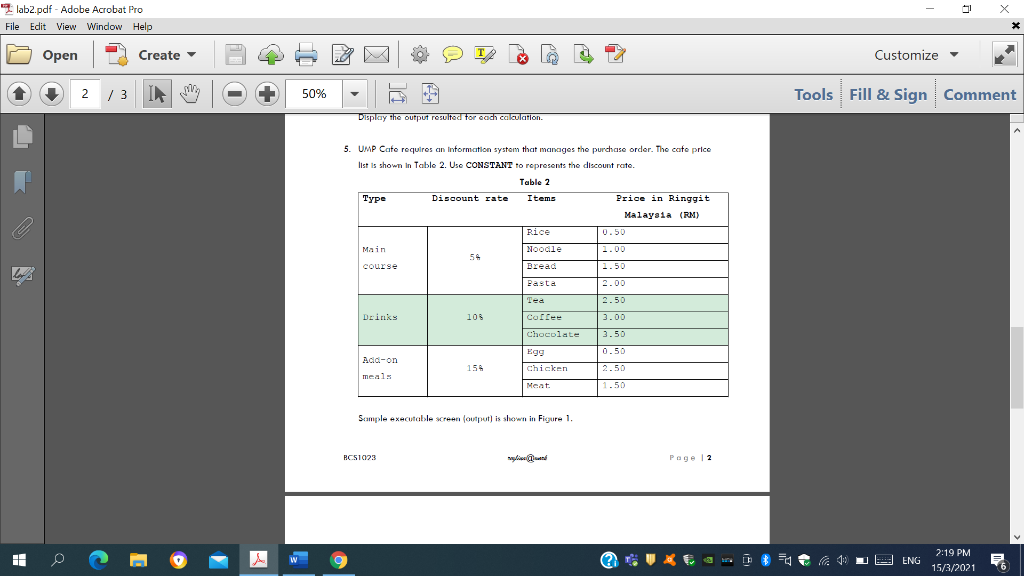This screenshot has height=576, width=1024.
Task: Go to next page arrow
Action: tap(52, 94)
